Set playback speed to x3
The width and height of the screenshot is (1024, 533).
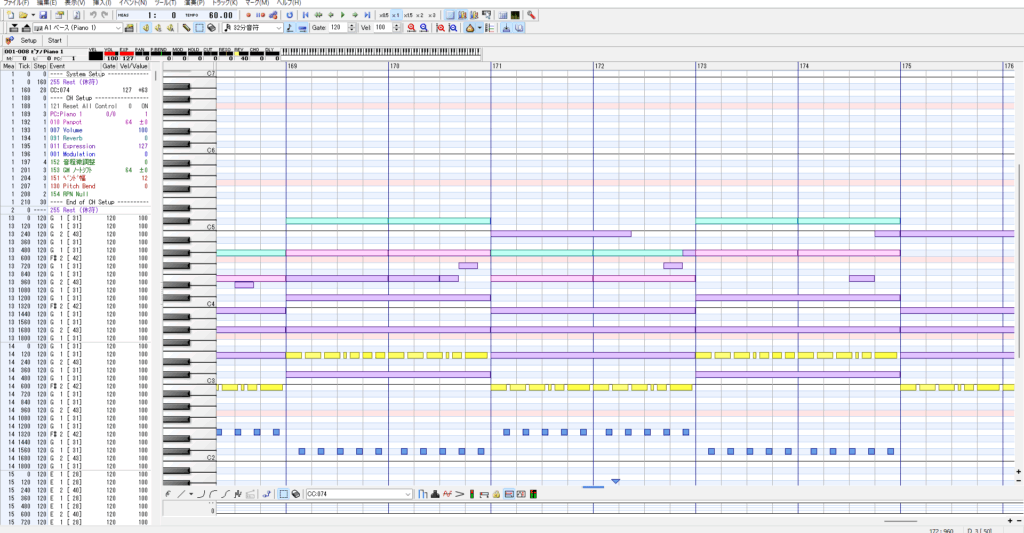[432, 15]
